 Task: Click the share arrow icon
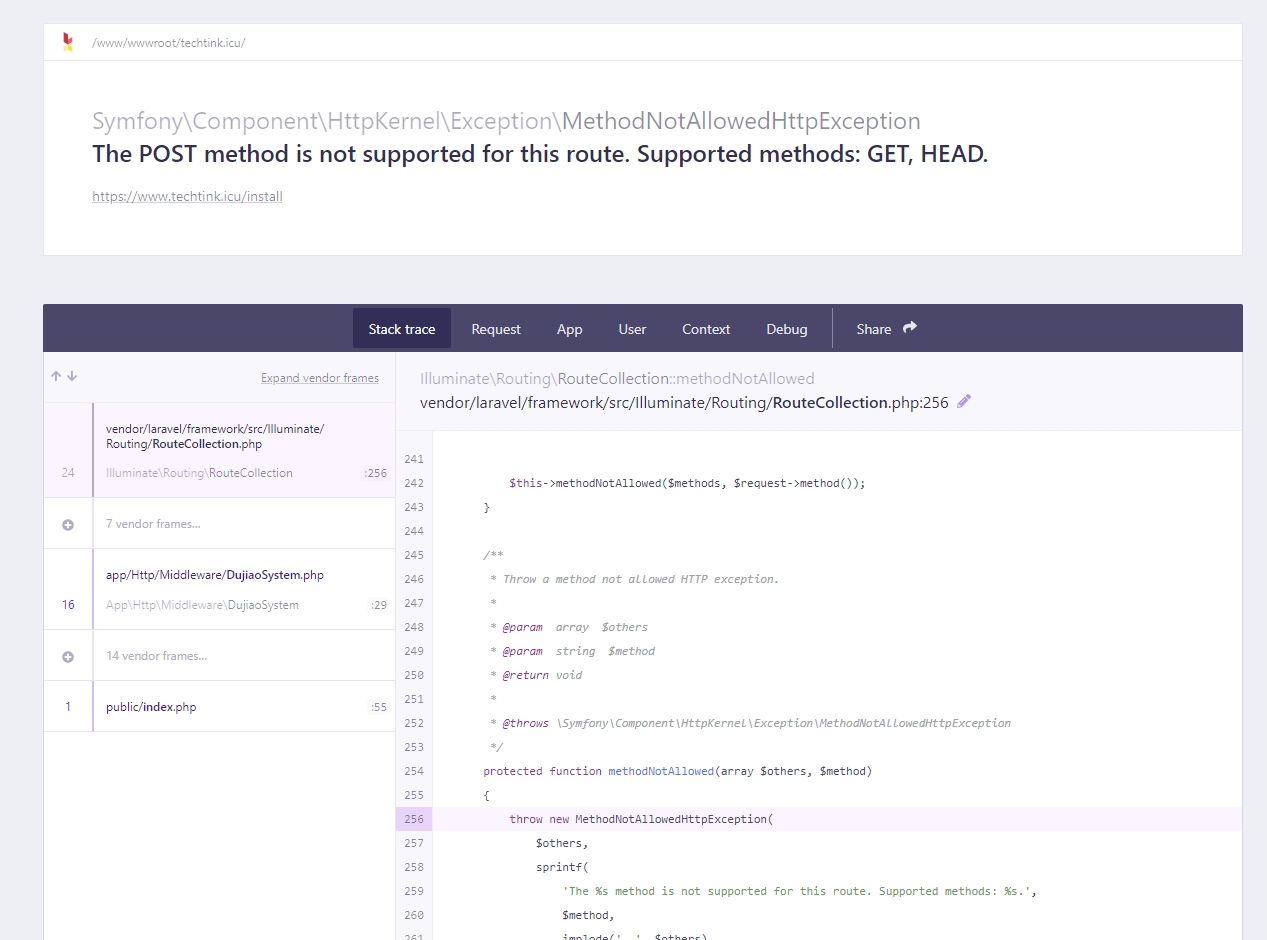point(910,328)
